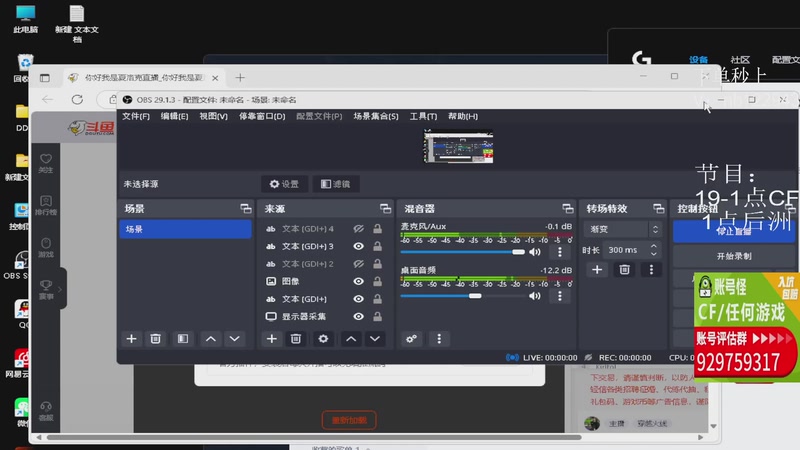This screenshot has width=800, height=450.
Task: Open new browser tab plus button
Action: tap(240, 78)
